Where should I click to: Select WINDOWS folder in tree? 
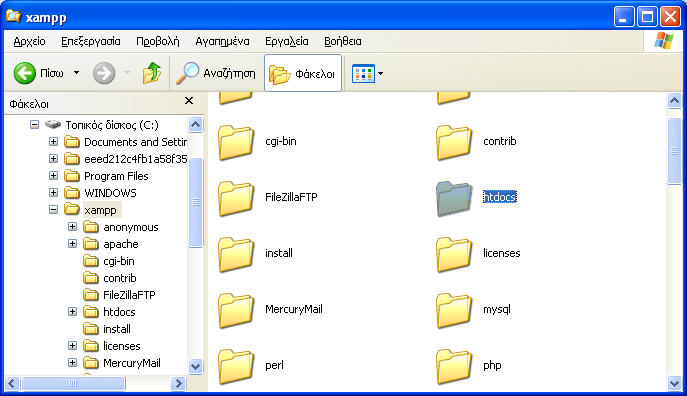101,193
